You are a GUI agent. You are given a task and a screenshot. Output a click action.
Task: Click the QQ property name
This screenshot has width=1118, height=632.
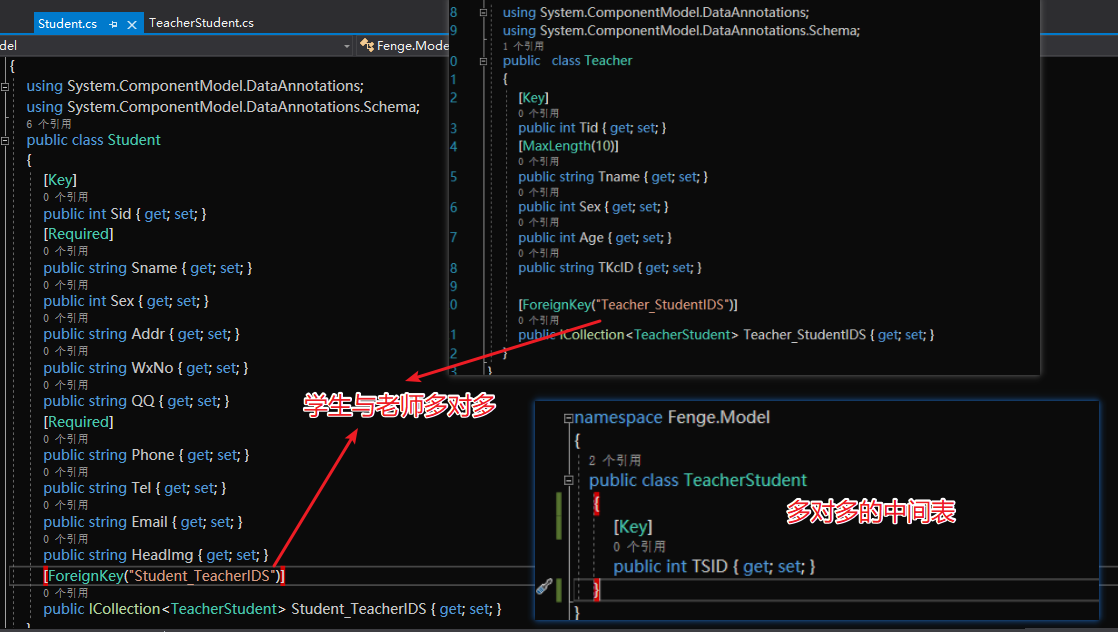(143, 401)
